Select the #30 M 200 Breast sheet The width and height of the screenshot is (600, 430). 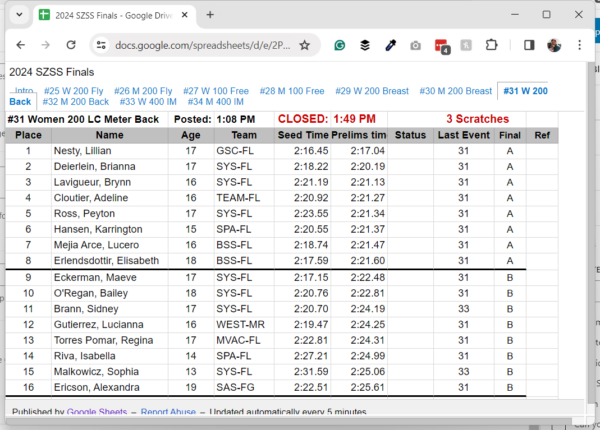point(455,91)
